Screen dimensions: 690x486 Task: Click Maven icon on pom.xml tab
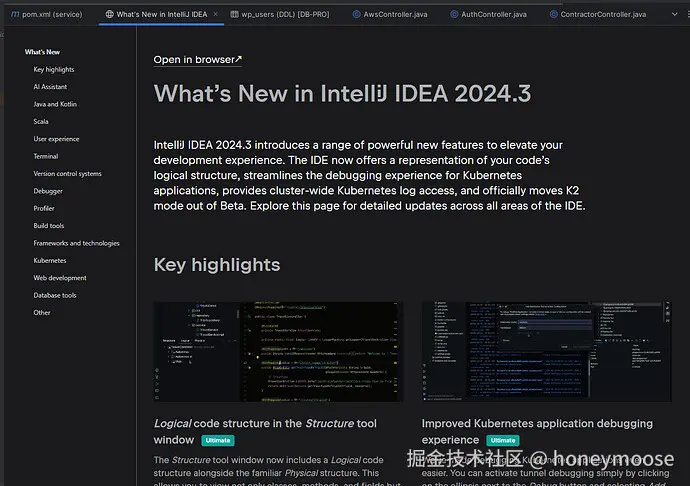(x=15, y=14)
